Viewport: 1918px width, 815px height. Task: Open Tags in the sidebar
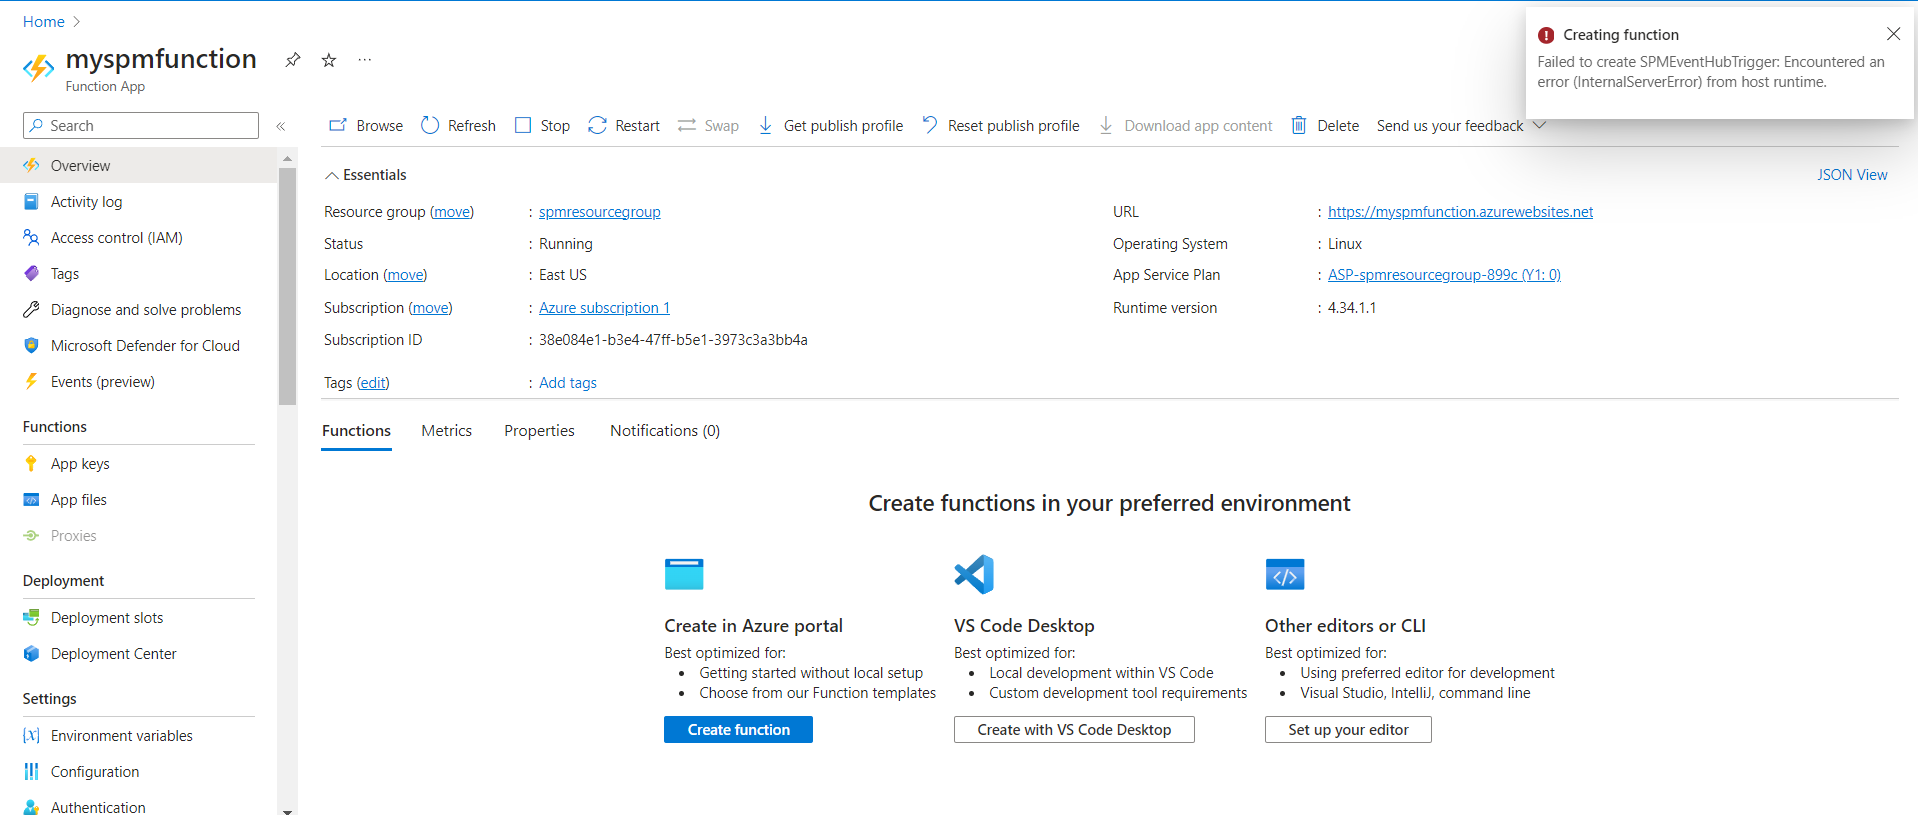(x=138, y=274)
